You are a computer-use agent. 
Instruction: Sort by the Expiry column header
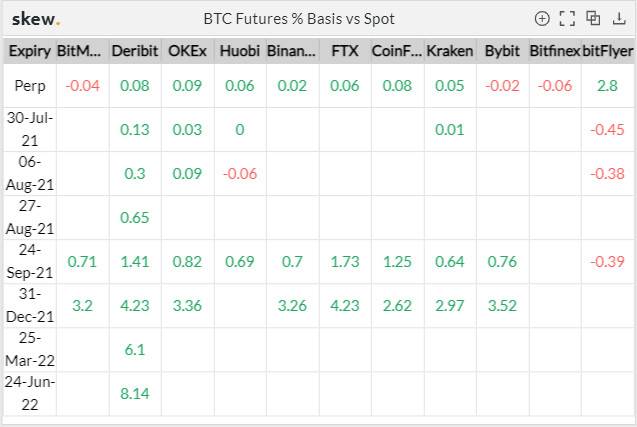coord(30,51)
